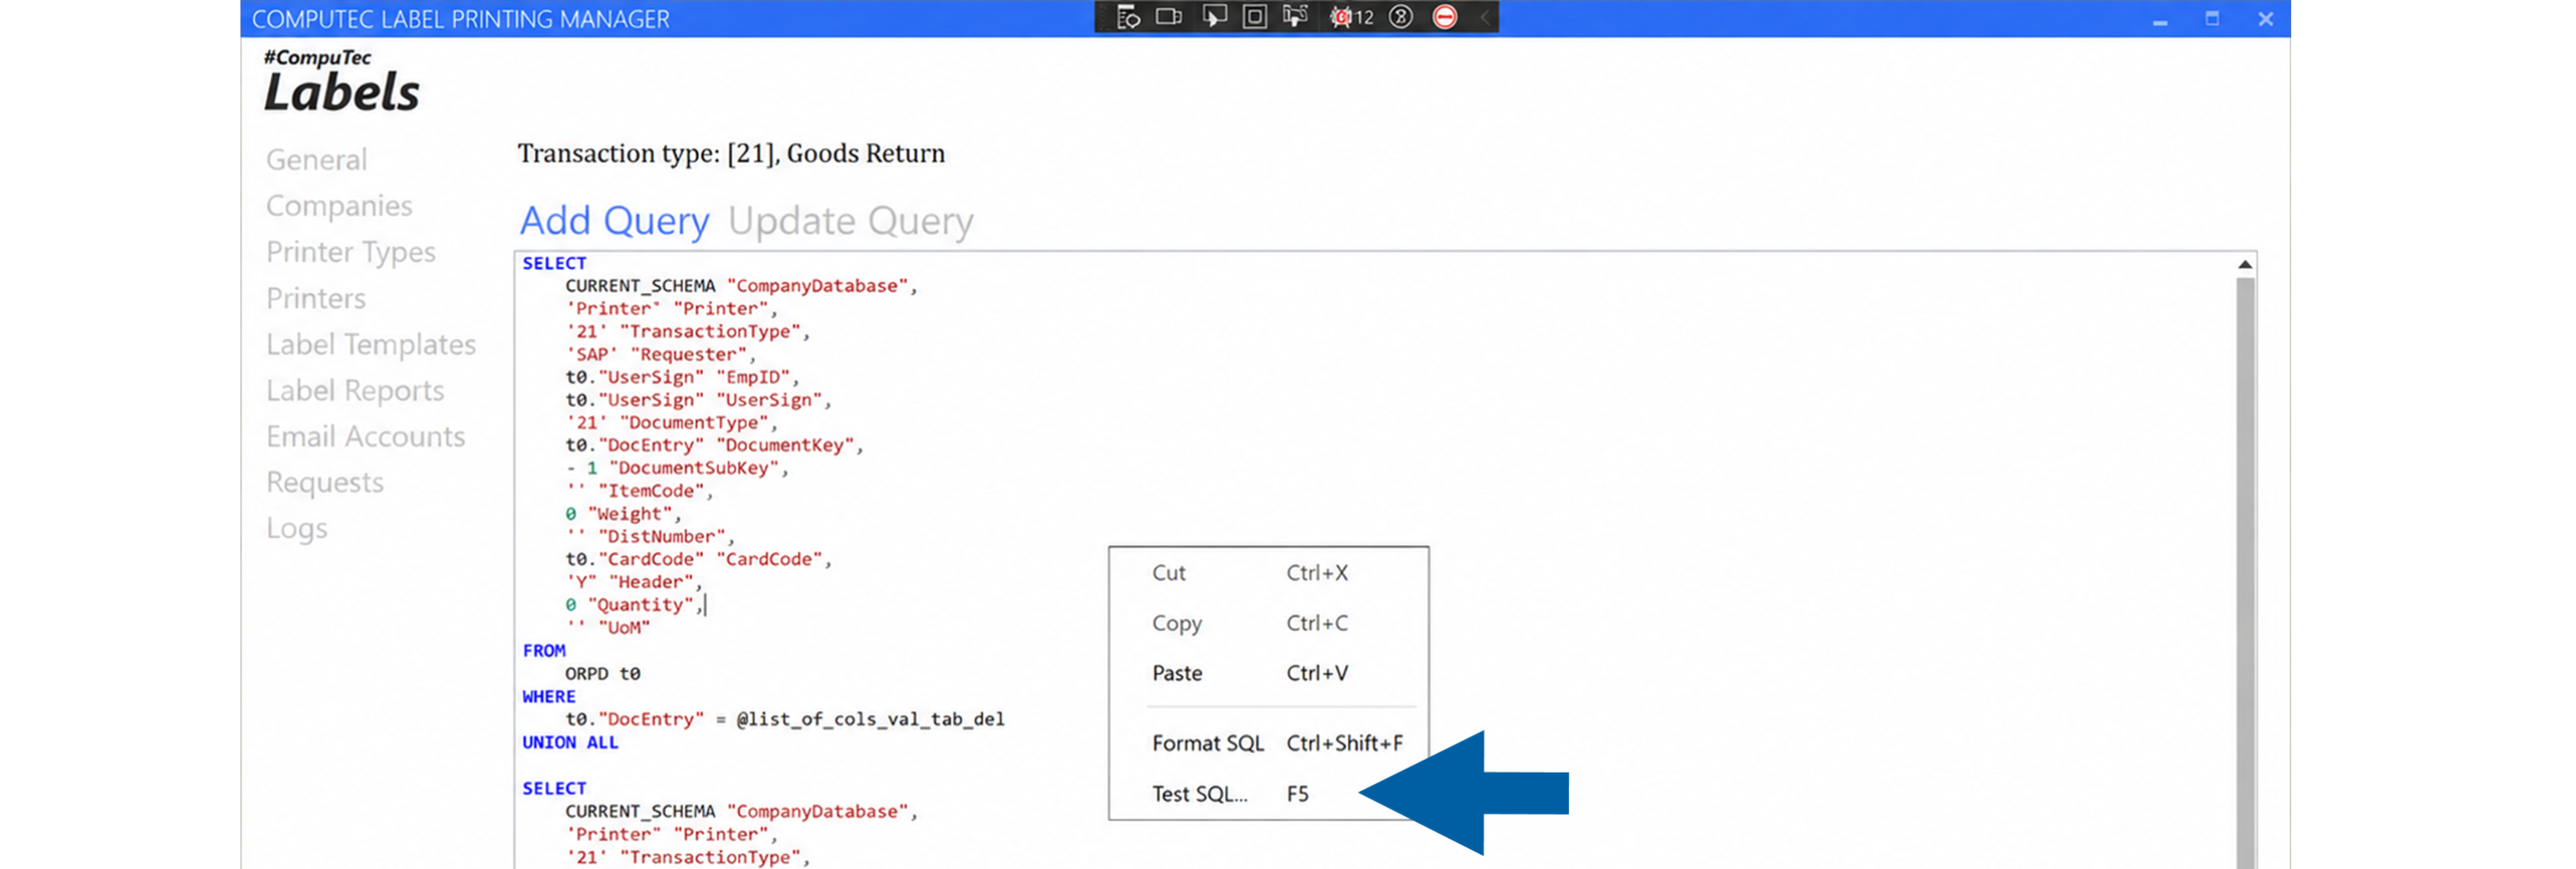
Task: Click the scroll-up arrow of the SQL editor
Action: (2245, 265)
